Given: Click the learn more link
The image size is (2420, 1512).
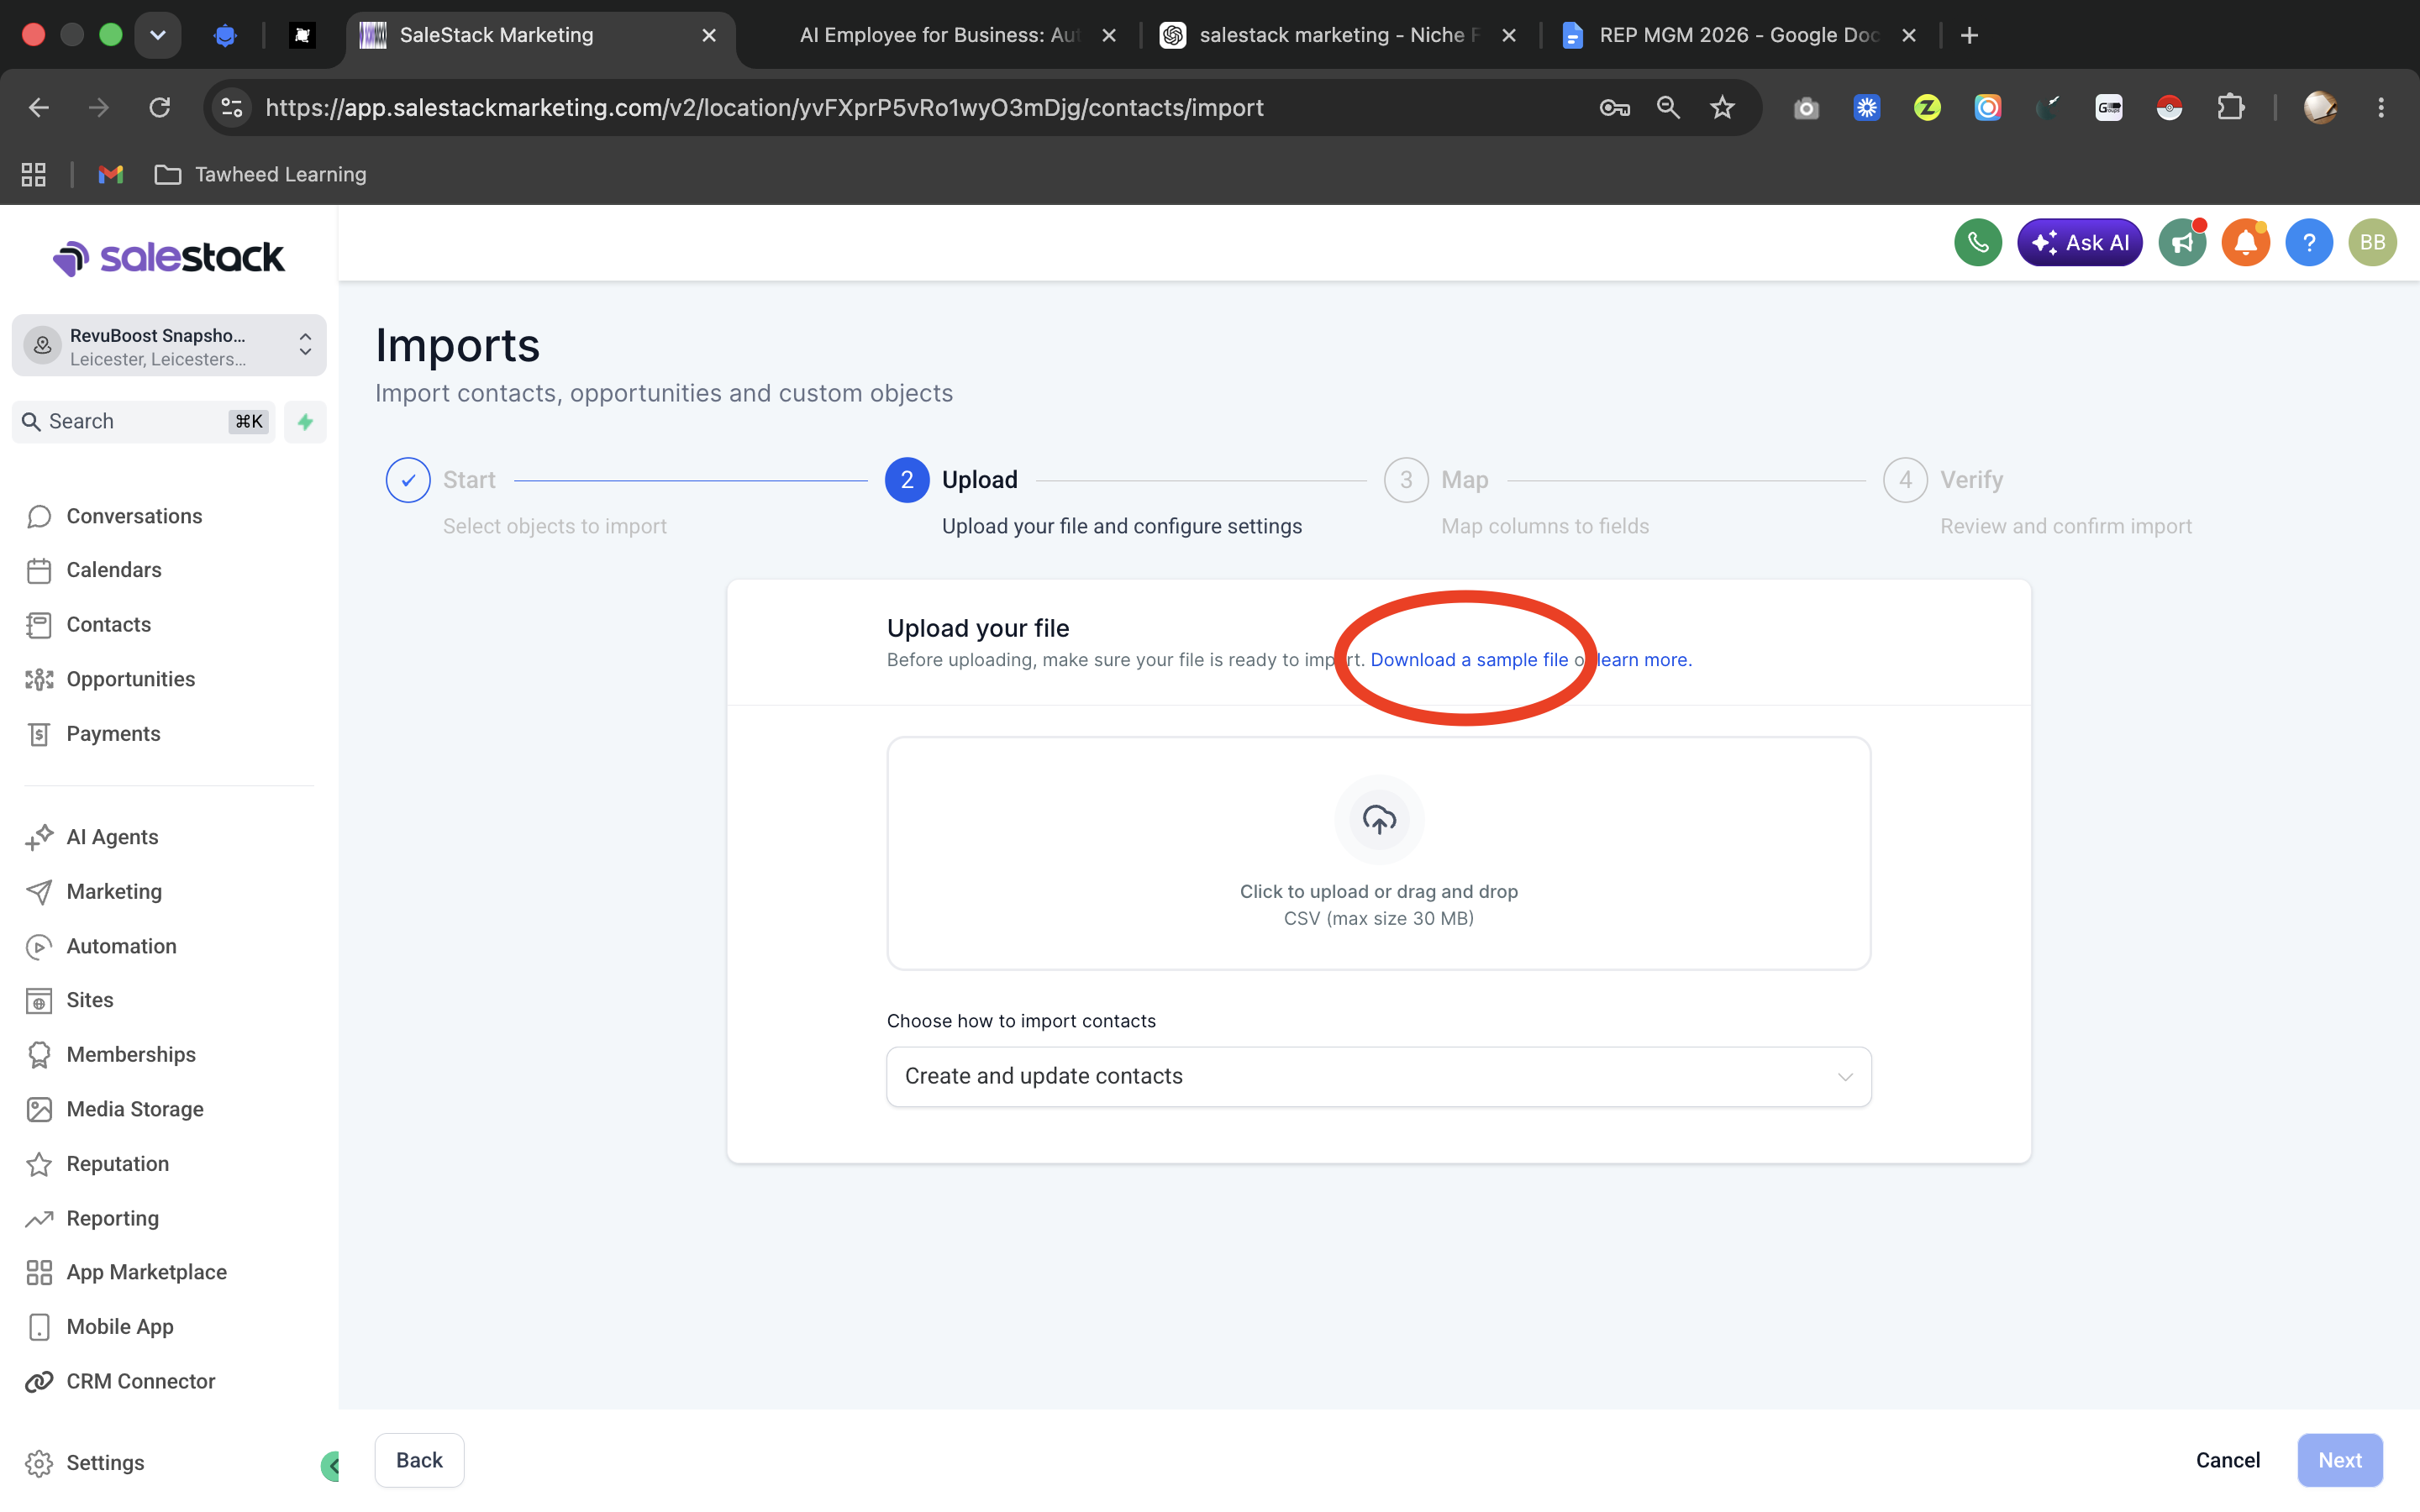Looking at the screenshot, I should click(1642, 660).
